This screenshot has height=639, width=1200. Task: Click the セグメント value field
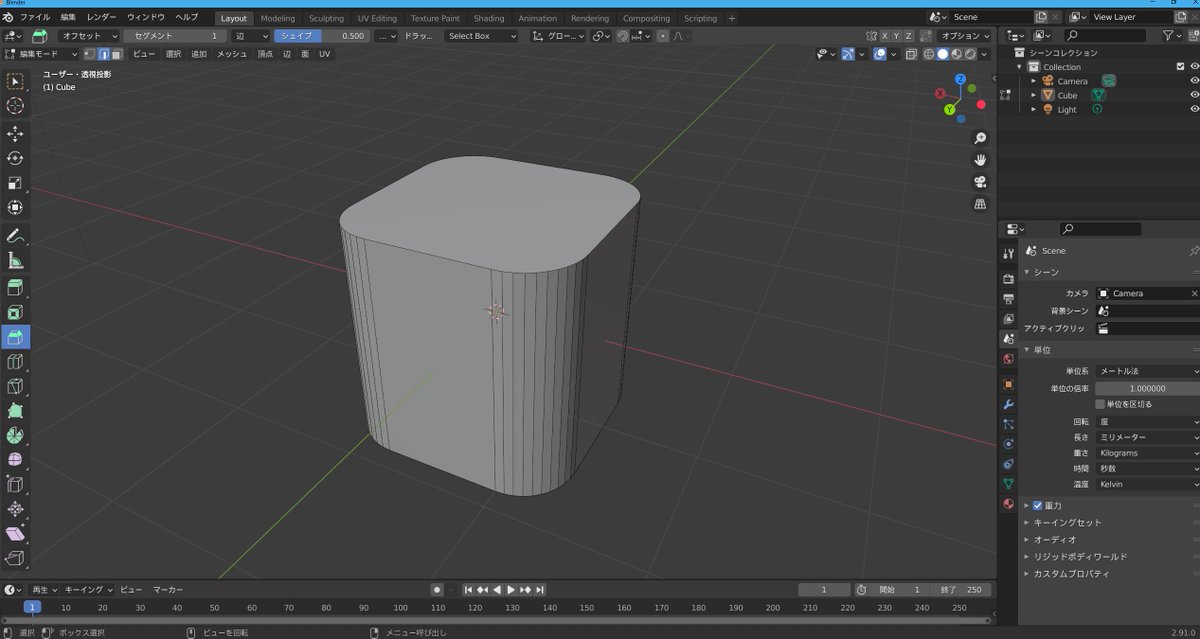coord(176,36)
